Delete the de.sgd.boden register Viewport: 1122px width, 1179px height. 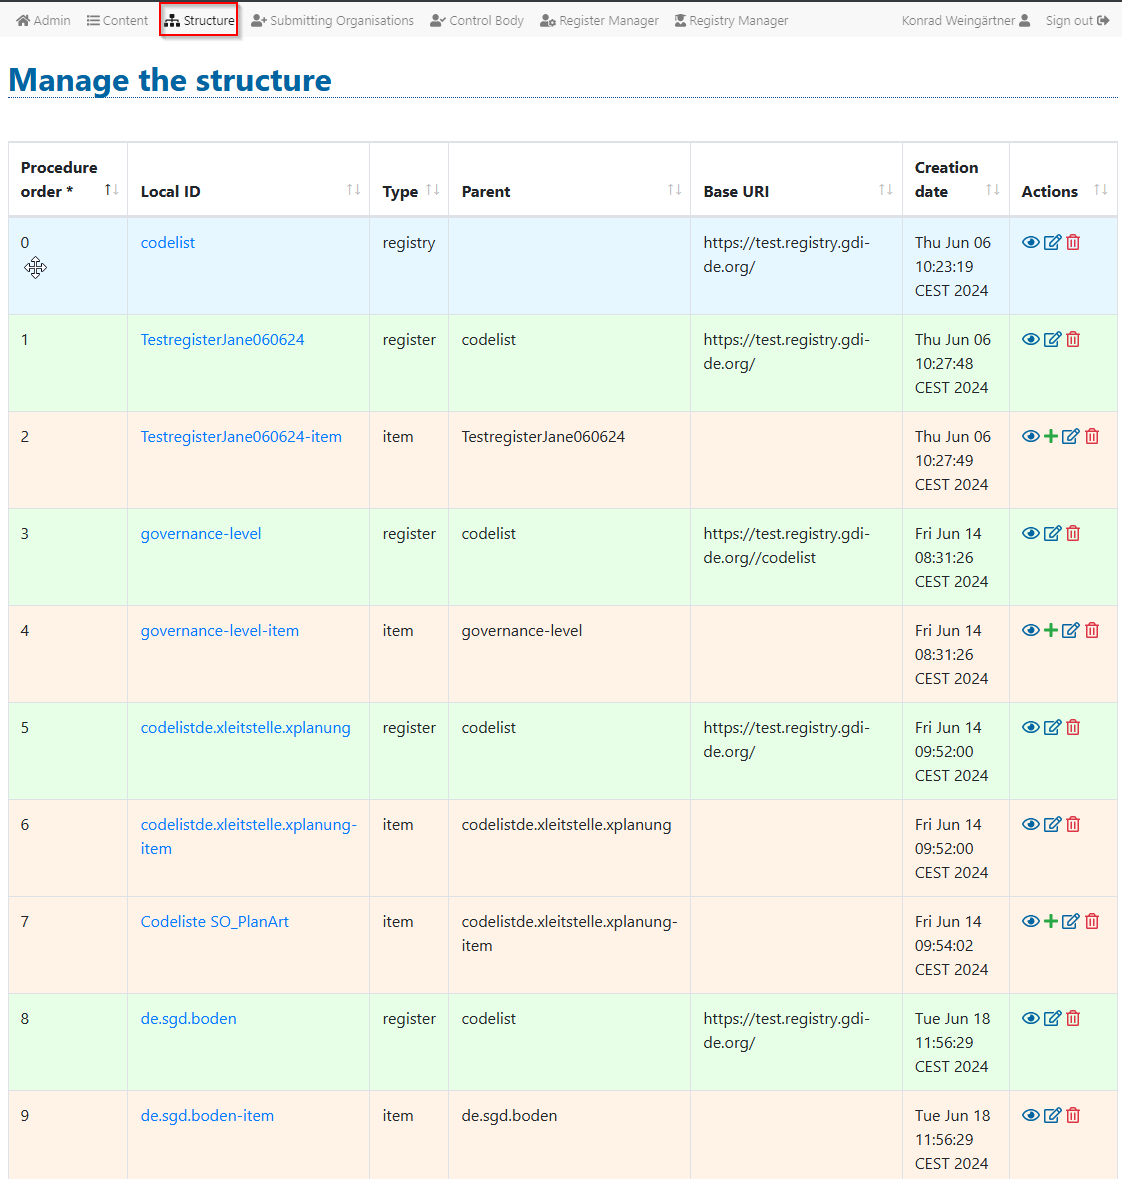pyautogui.click(x=1073, y=1019)
